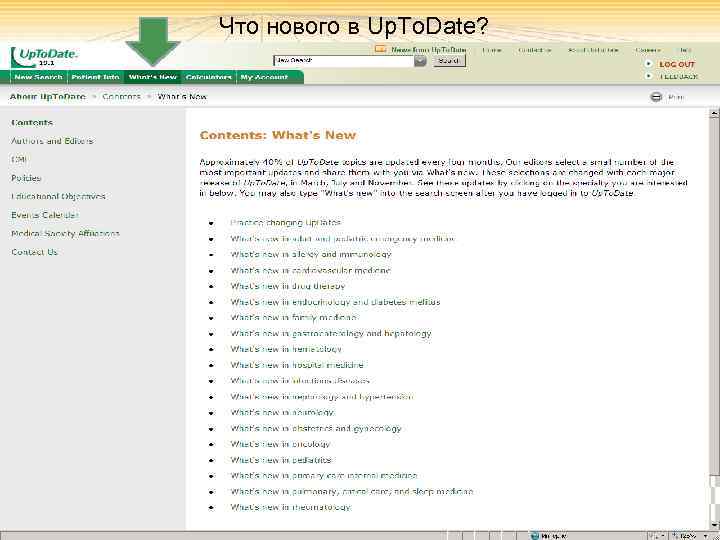
Task: Click the FEEDBACK link
Action: click(678, 77)
